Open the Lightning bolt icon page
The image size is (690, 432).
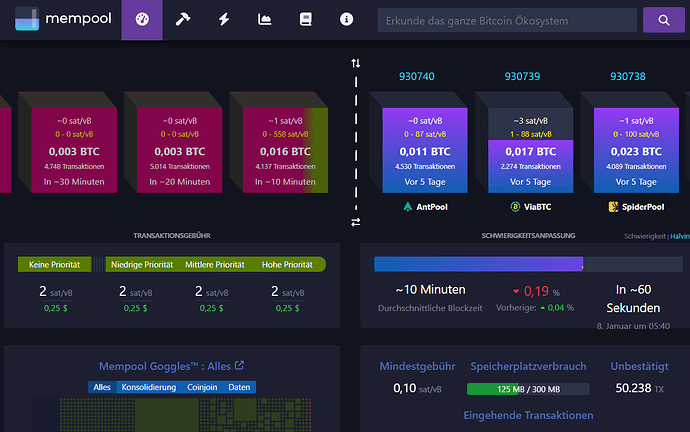pyautogui.click(x=224, y=20)
